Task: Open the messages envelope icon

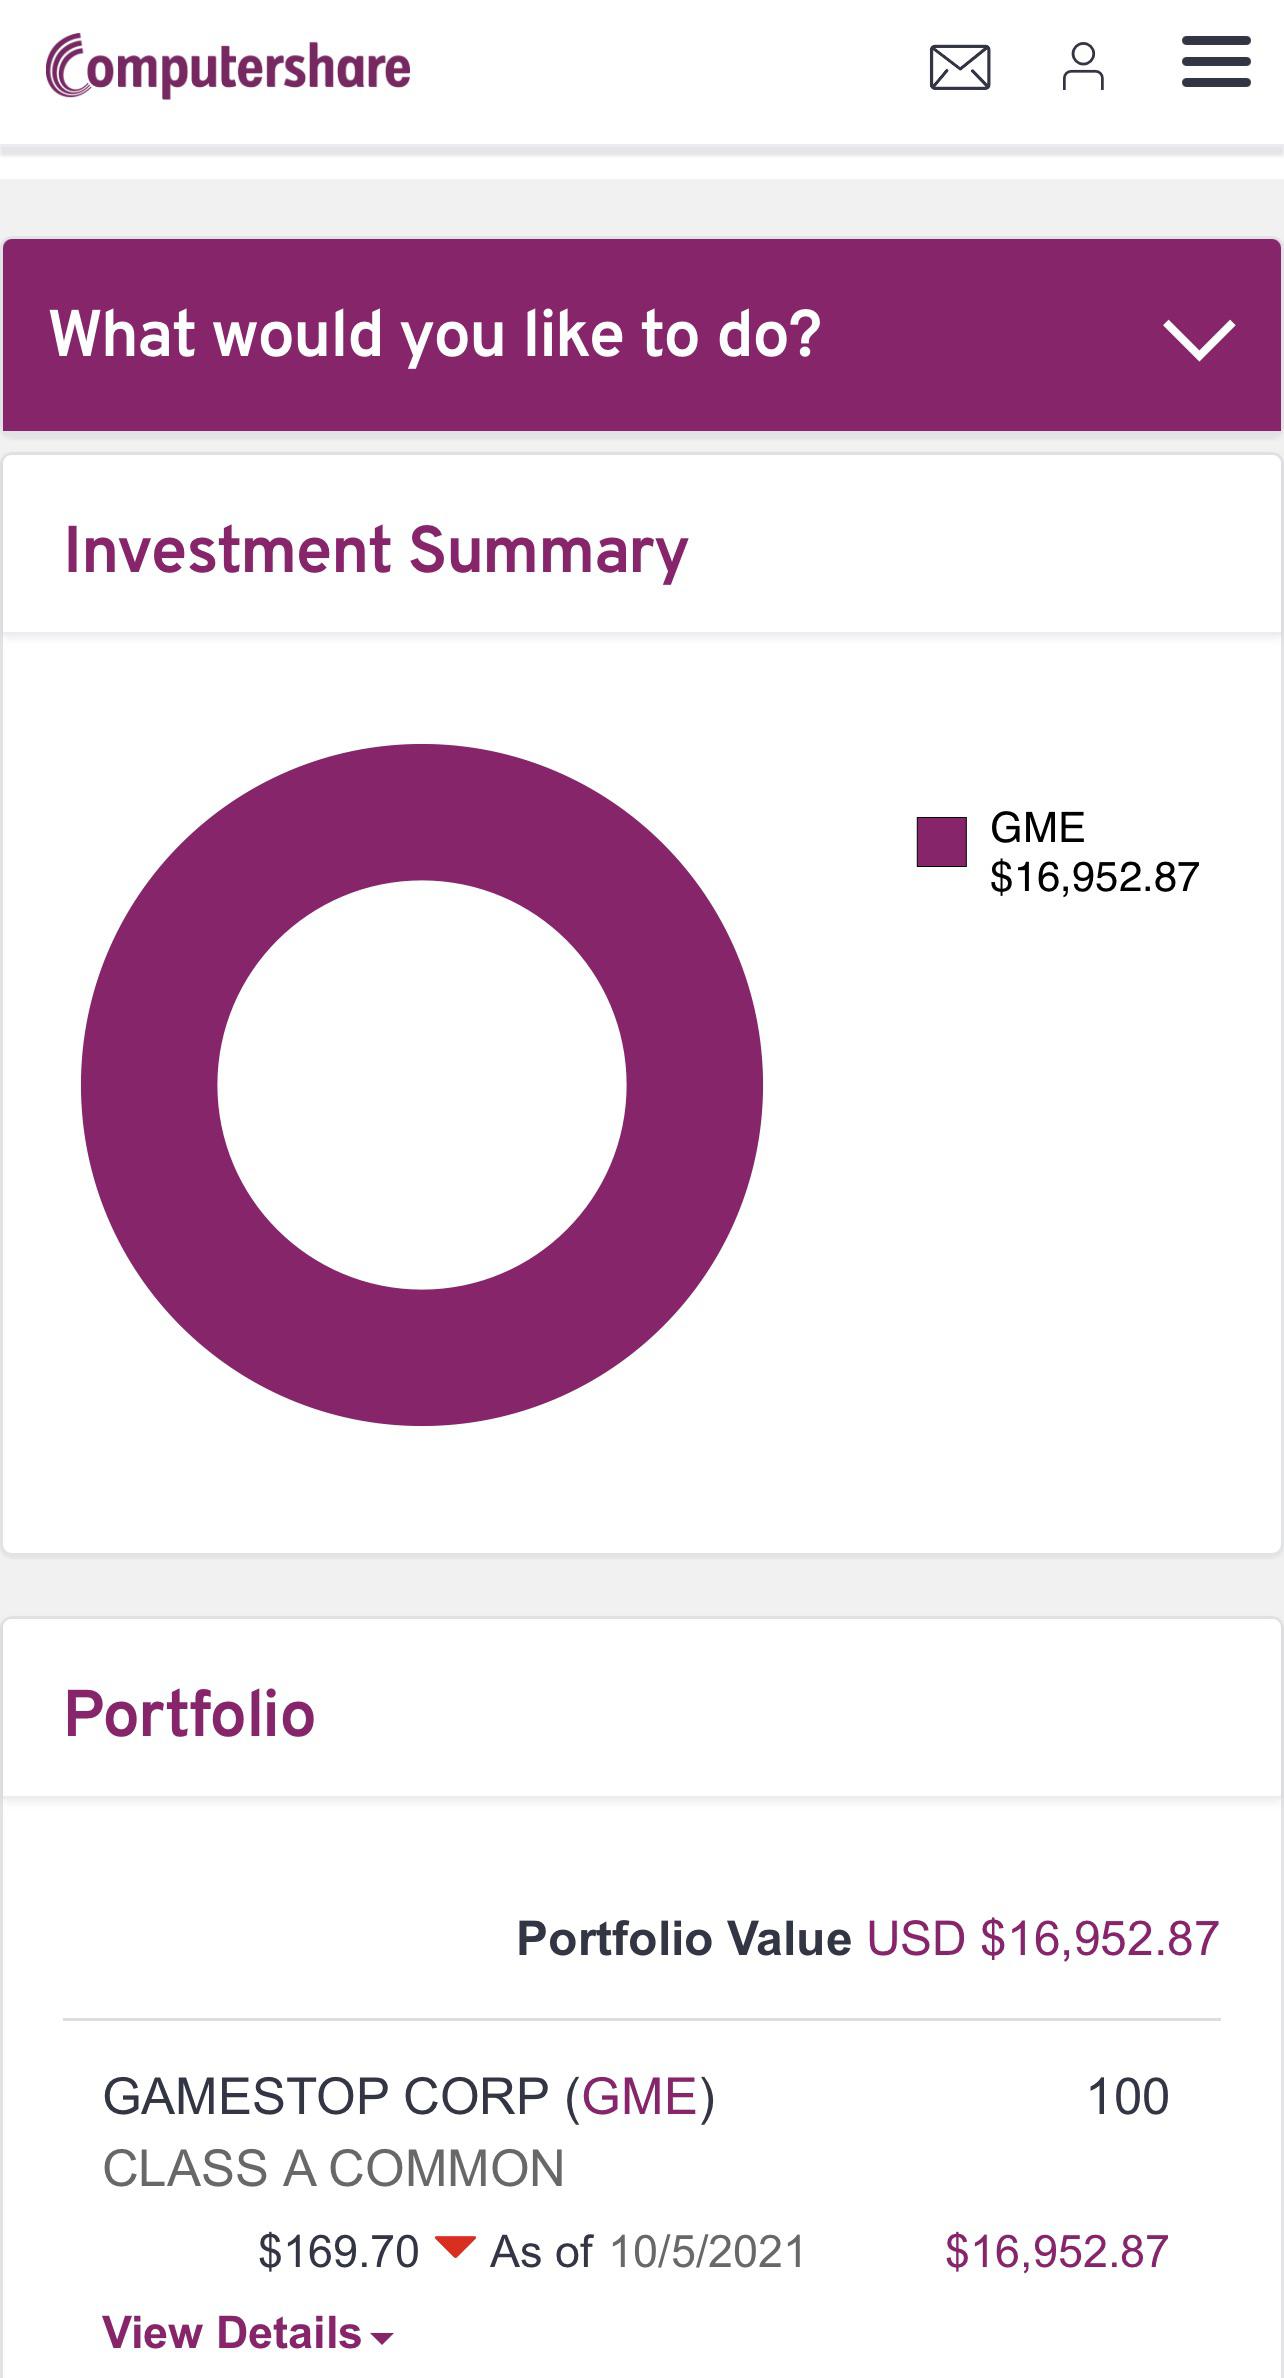Action: point(959,68)
